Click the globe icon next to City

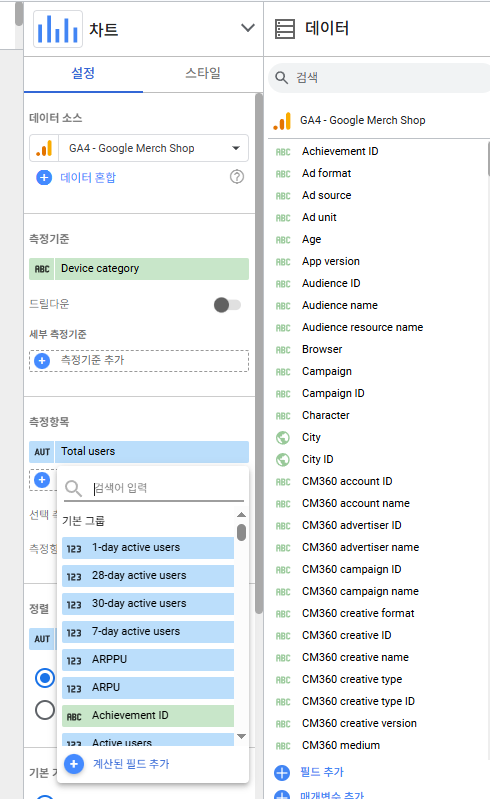[x=283, y=437]
